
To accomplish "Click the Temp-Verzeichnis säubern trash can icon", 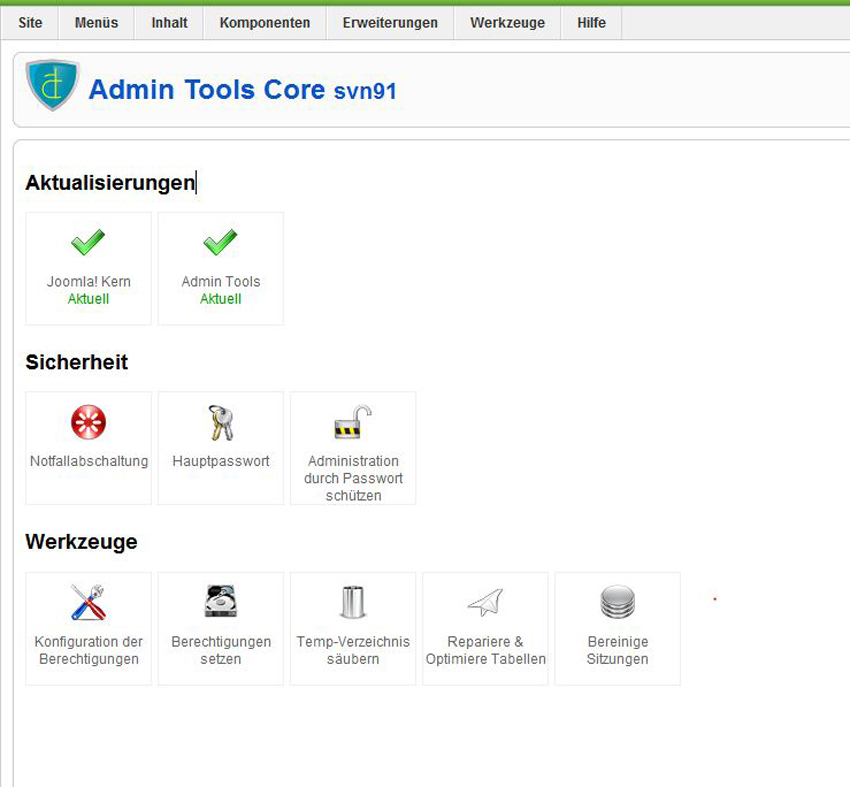I will (353, 602).
